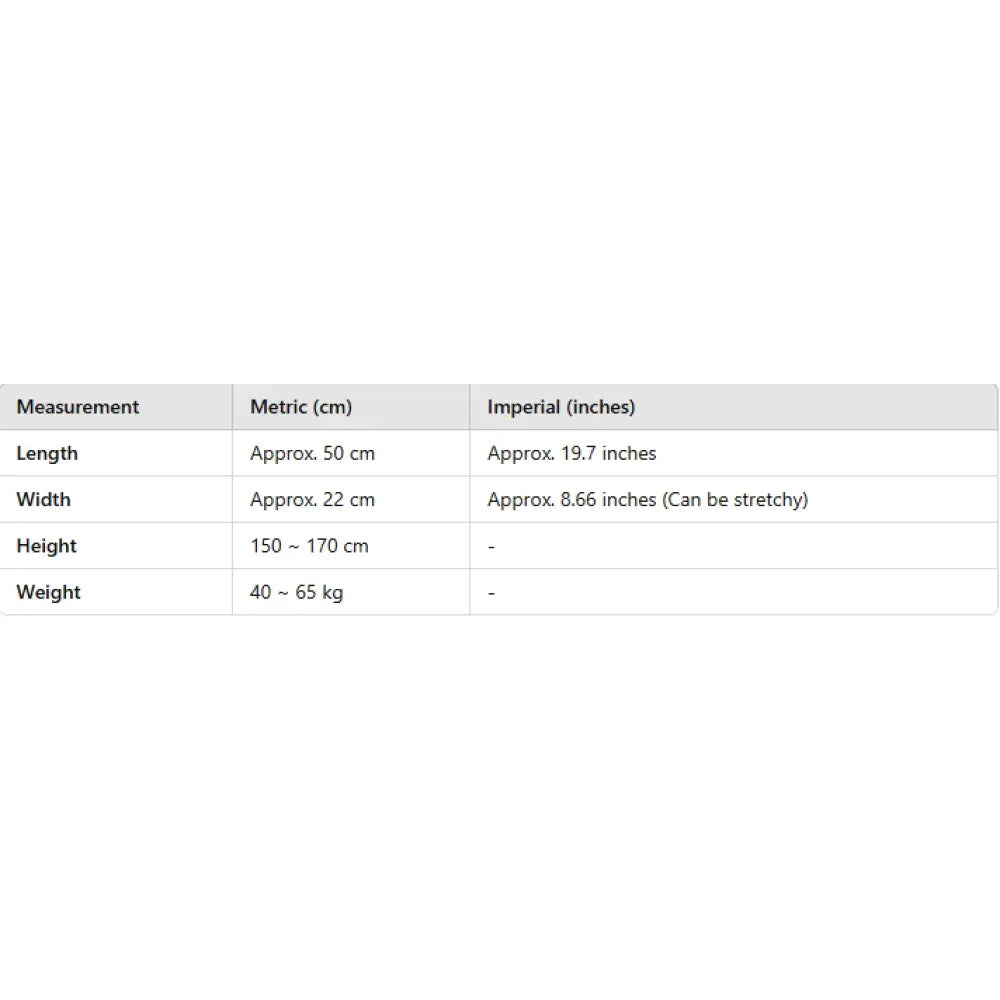This screenshot has width=1000, height=1000.
Task: Click the Width row label
Action: 44,499
